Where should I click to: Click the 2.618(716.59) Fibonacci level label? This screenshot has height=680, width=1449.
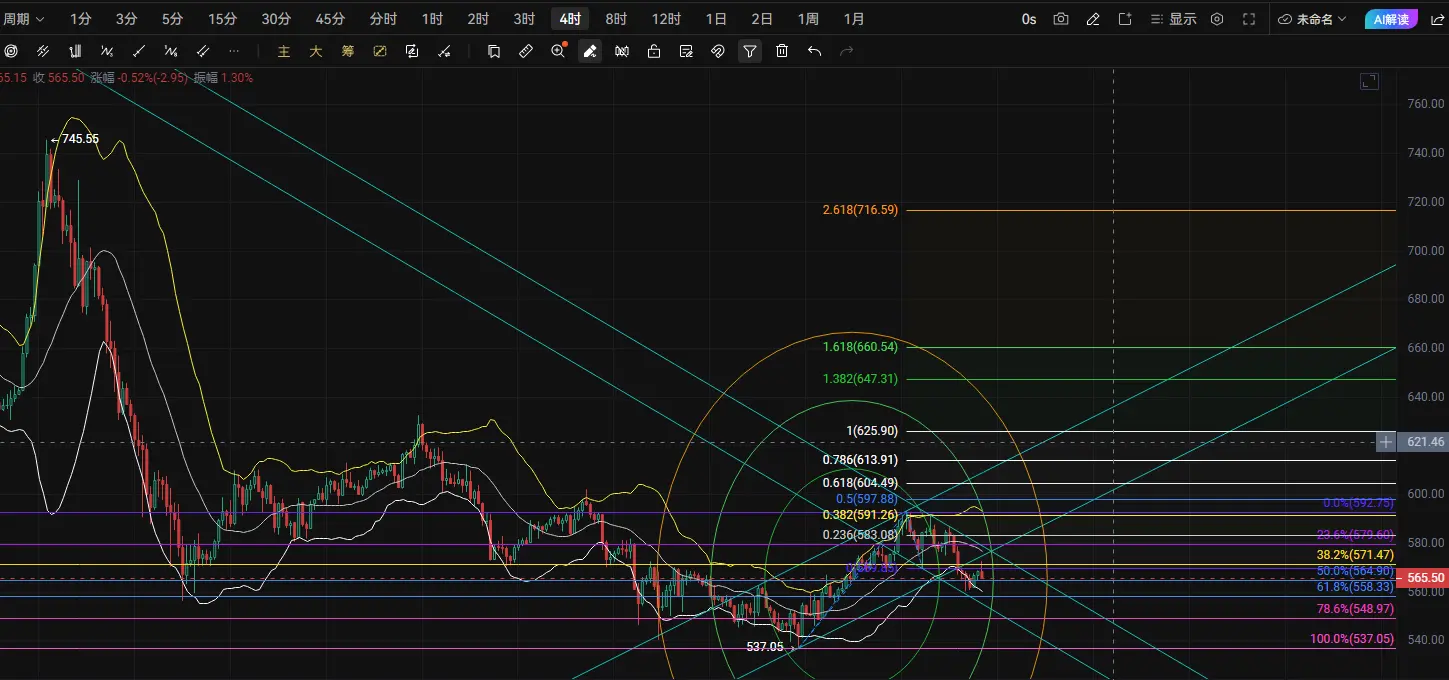[860, 210]
